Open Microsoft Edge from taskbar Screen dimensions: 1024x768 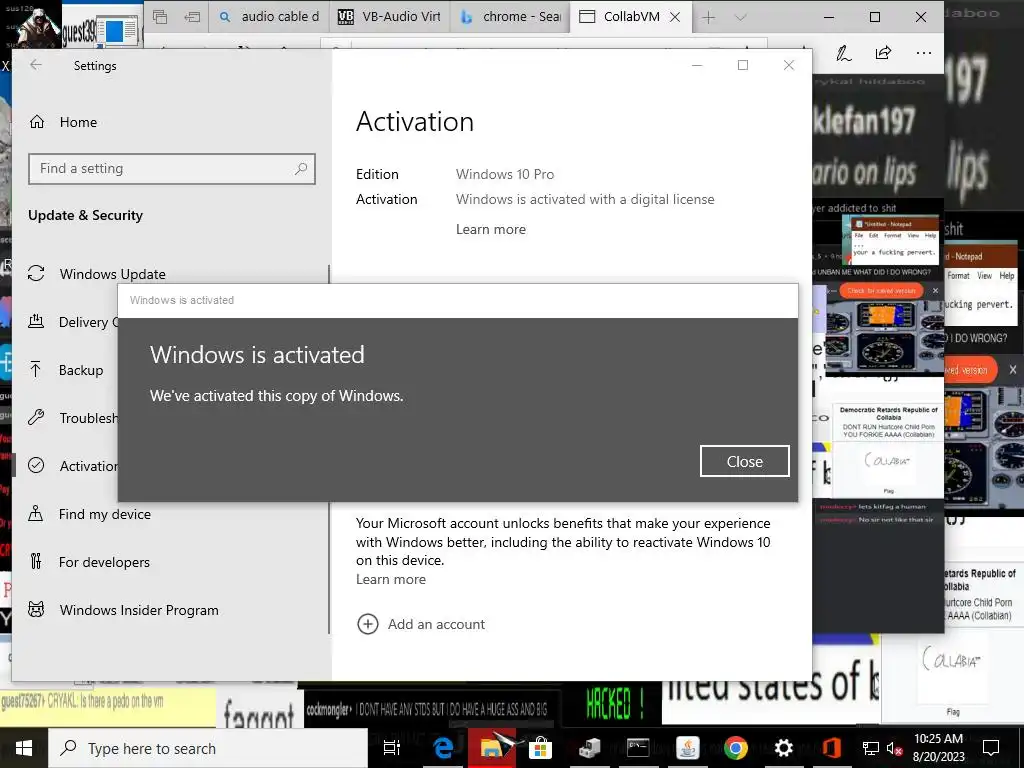[443, 748]
